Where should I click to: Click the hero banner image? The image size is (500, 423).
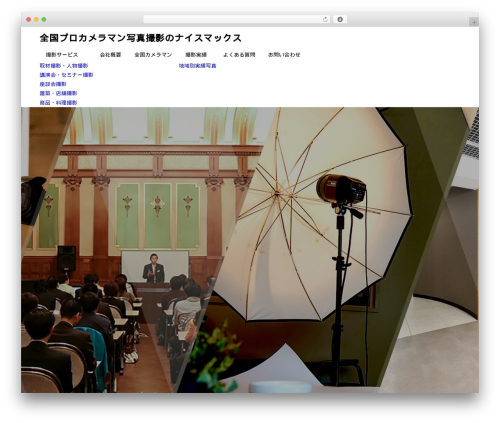(x=250, y=250)
